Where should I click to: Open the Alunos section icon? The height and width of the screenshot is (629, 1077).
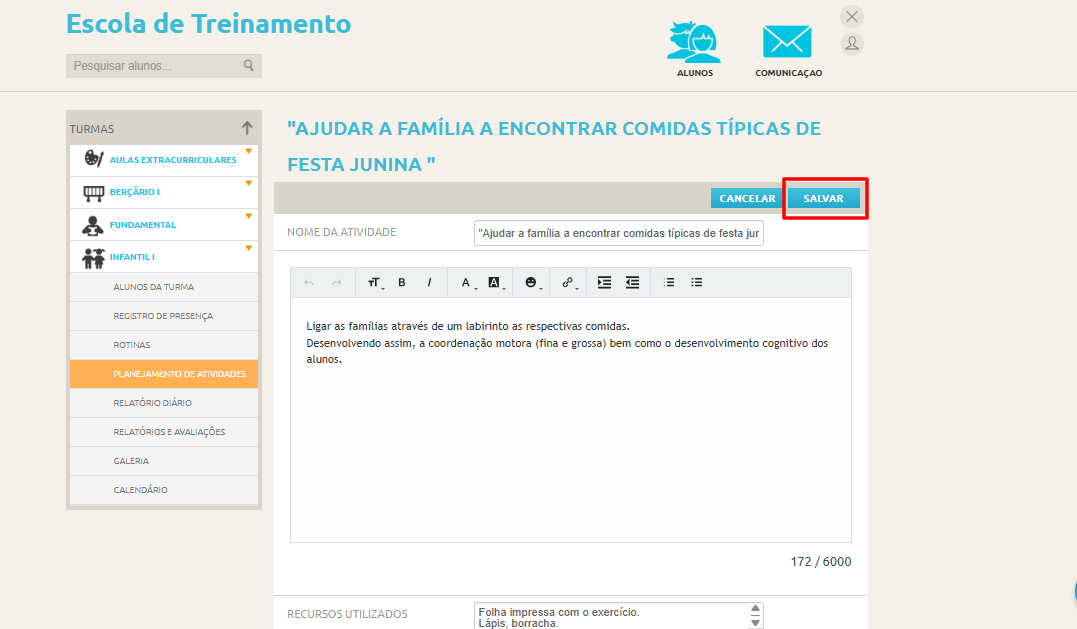pos(694,42)
